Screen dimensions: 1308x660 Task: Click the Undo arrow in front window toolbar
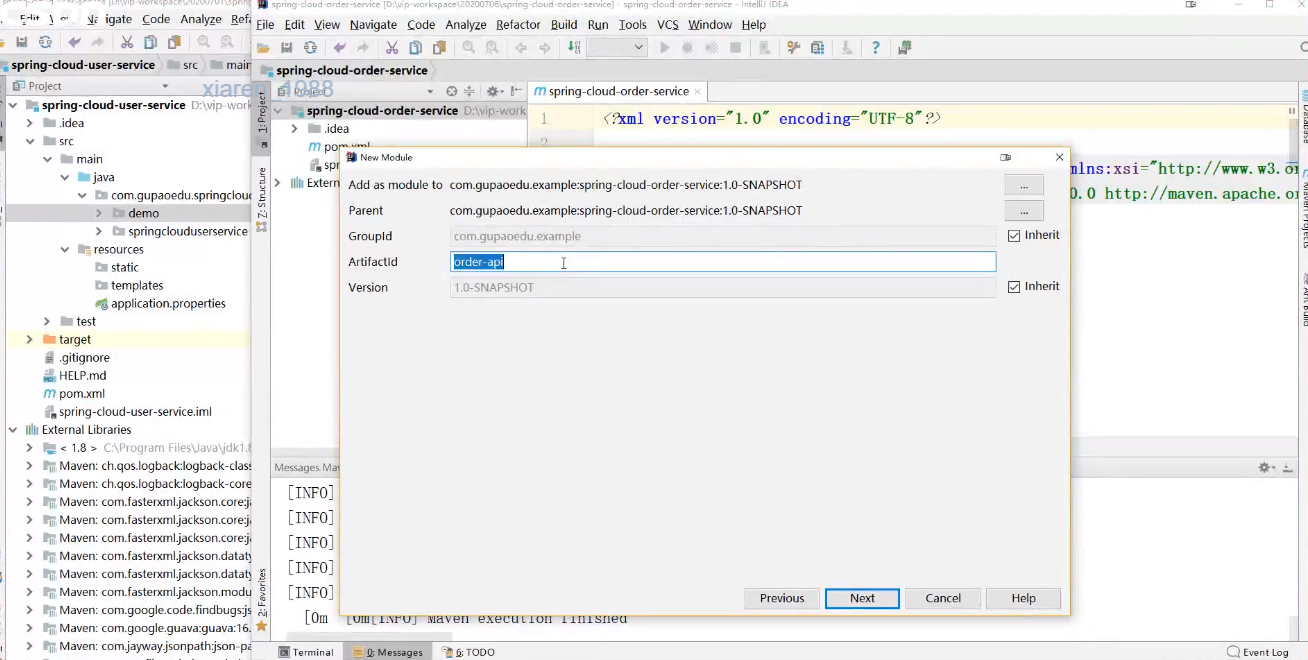(x=340, y=48)
